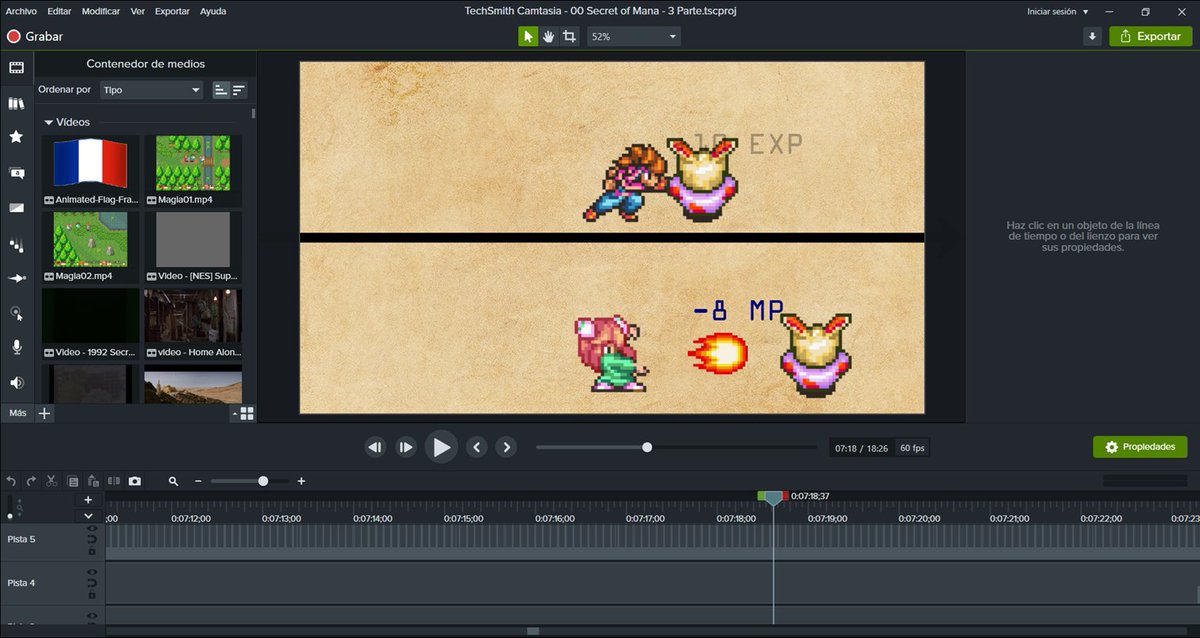Open the Audio Effects speaker icon
This screenshot has width=1200, height=638.
pyautogui.click(x=16, y=383)
